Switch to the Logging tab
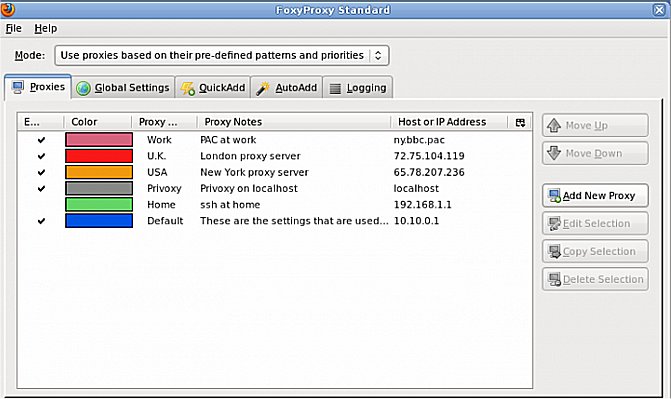The width and height of the screenshot is (671, 399). [358, 87]
